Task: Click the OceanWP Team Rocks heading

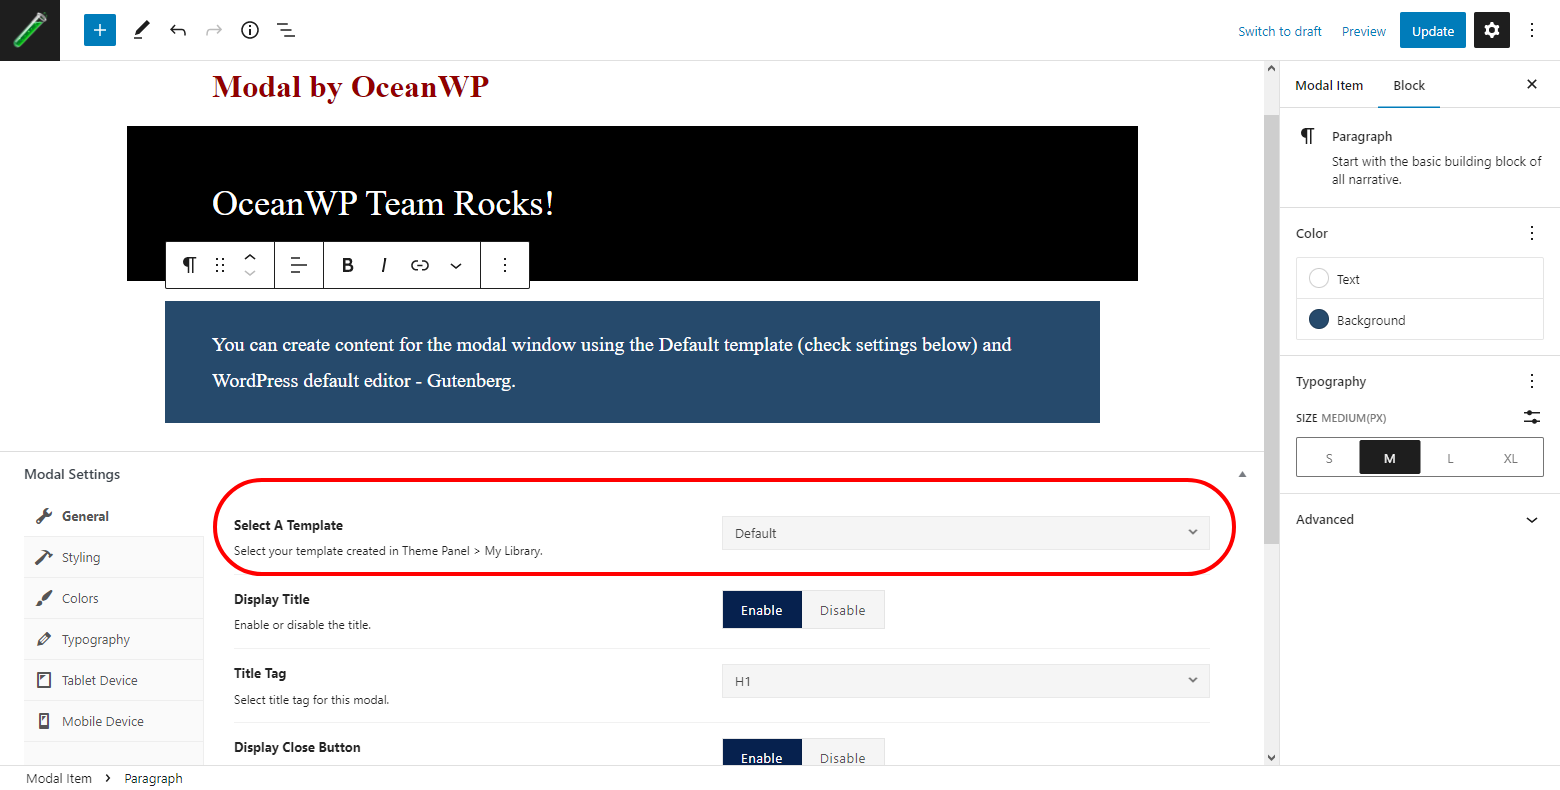Action: [383, 203]
